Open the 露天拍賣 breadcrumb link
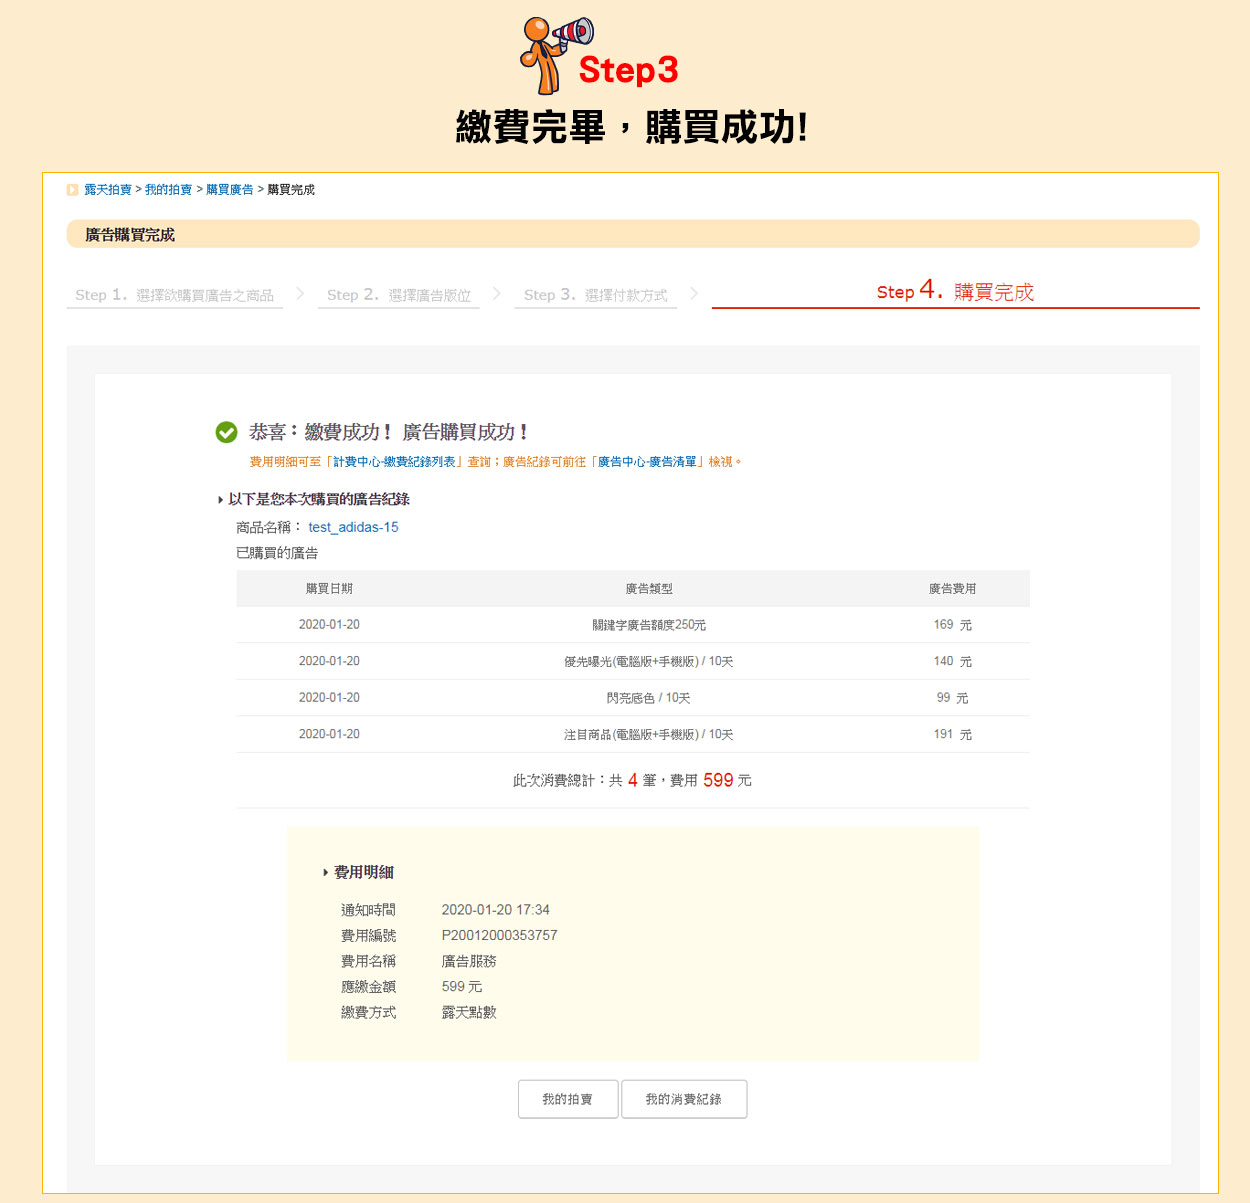 [x=107, y=190]
